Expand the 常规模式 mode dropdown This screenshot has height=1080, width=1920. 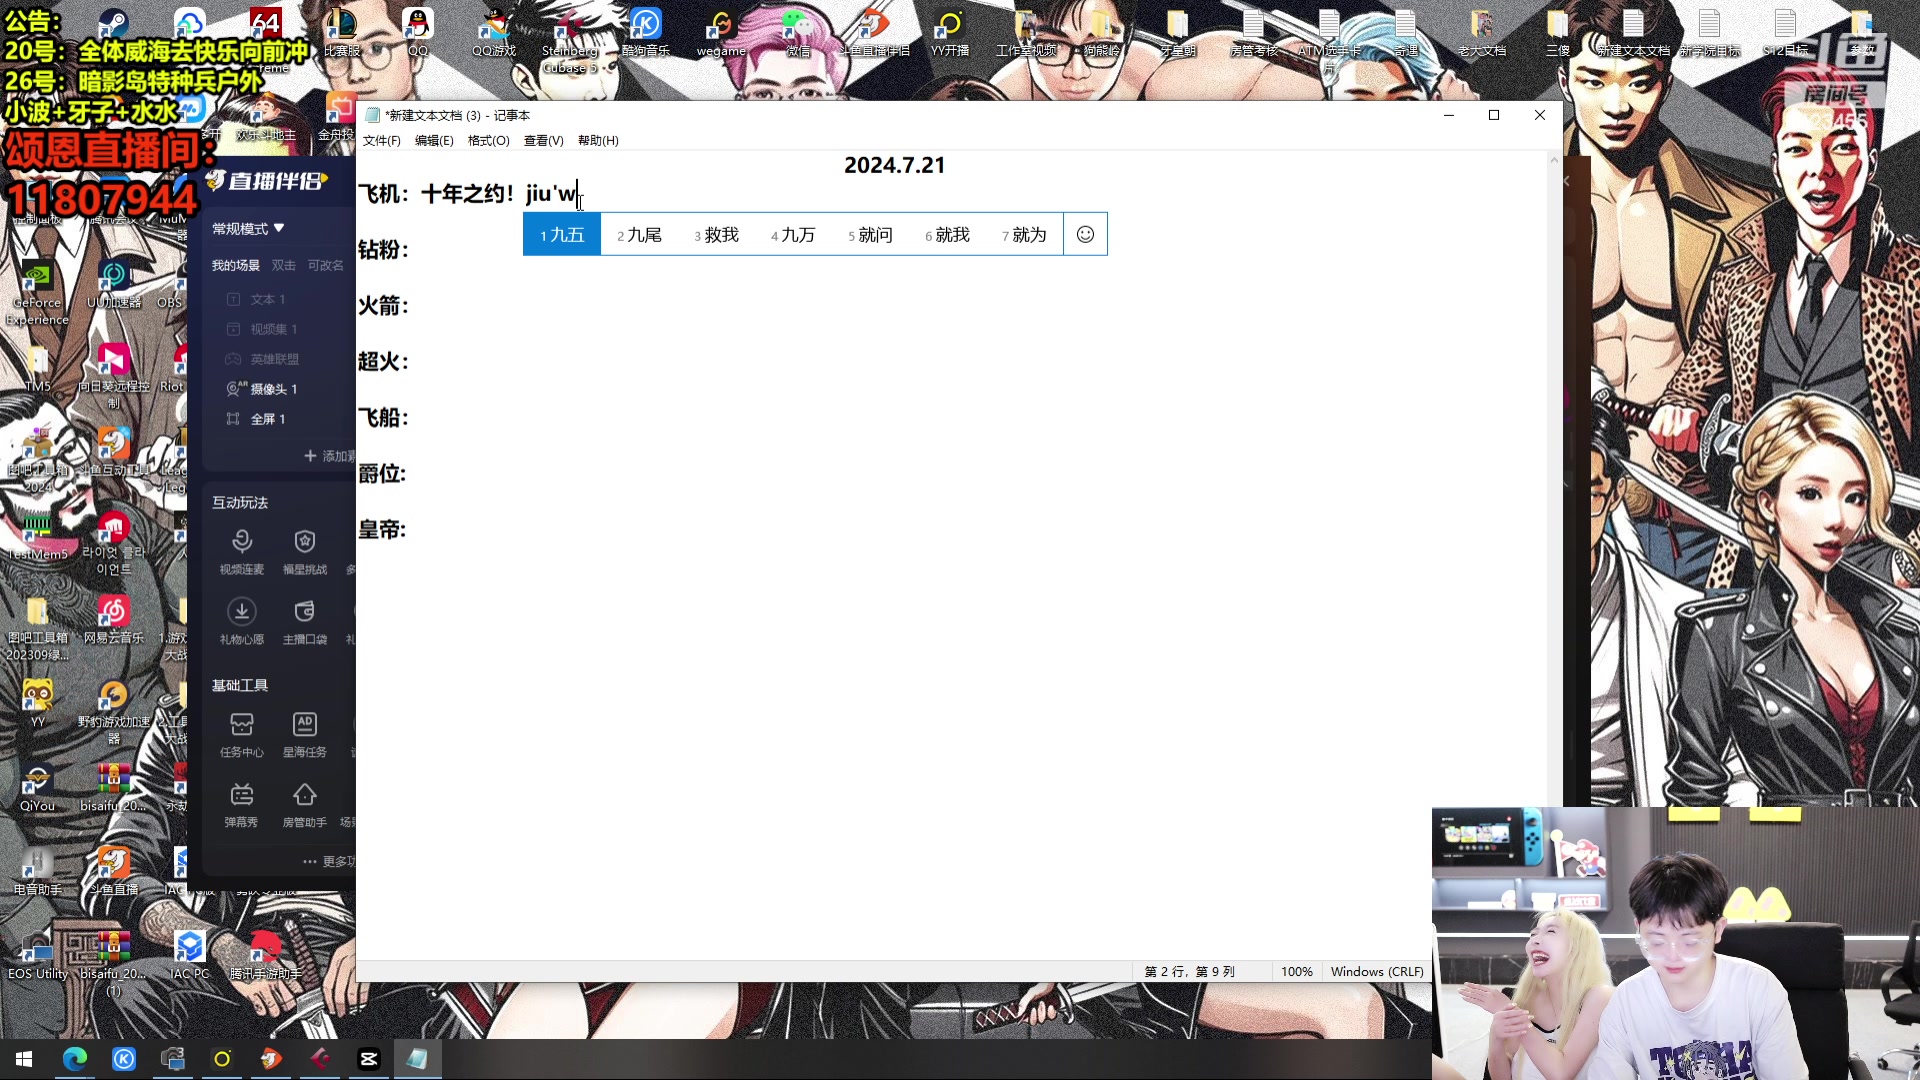coord(248,229)
